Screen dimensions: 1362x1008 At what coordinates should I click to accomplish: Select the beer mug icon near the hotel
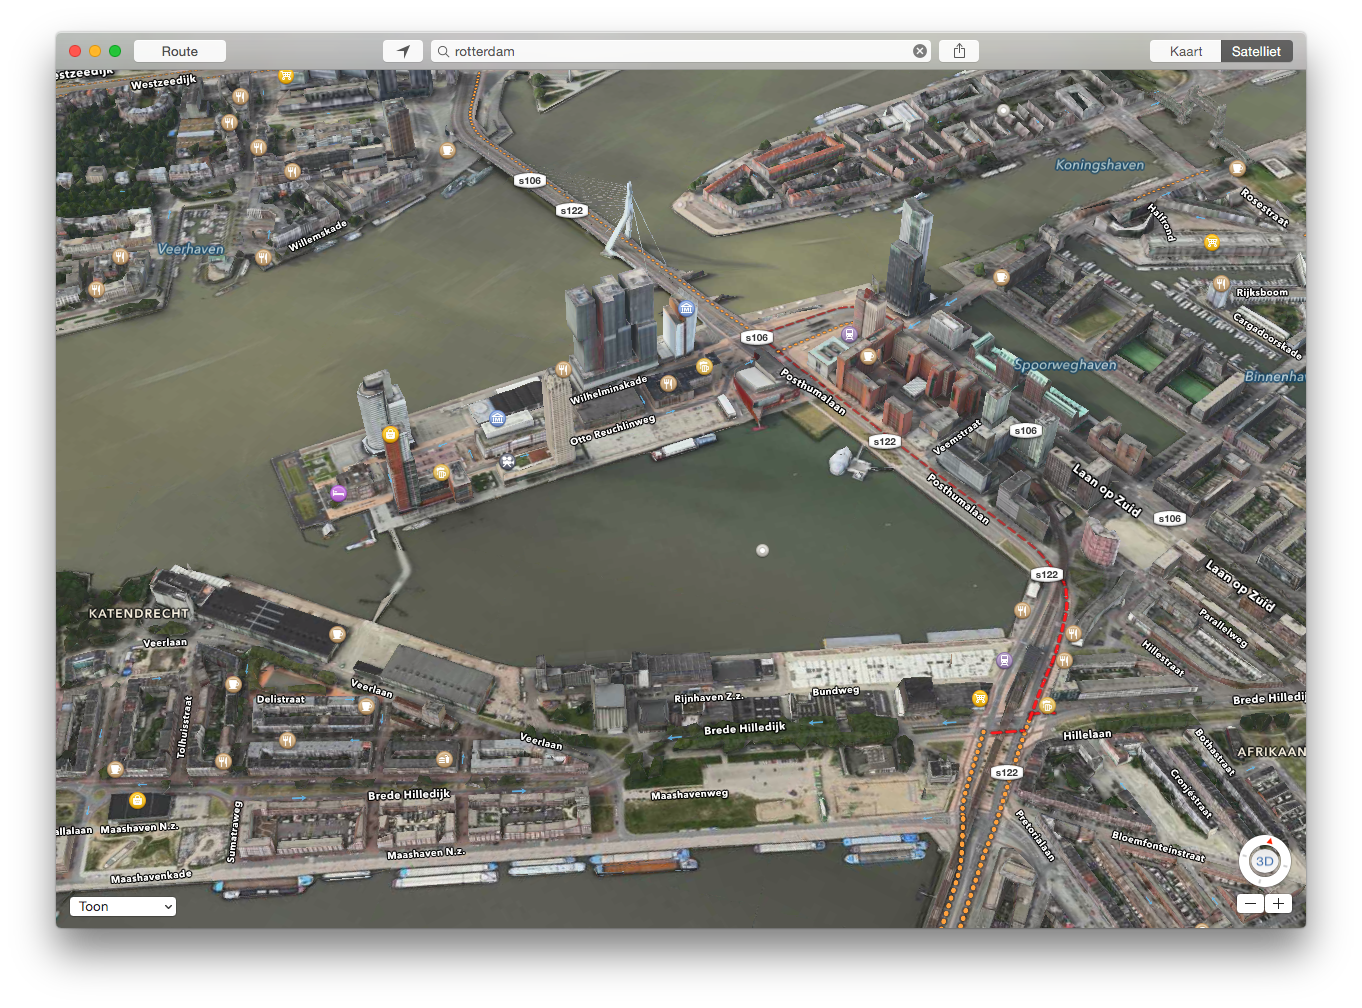pos(441,472)
